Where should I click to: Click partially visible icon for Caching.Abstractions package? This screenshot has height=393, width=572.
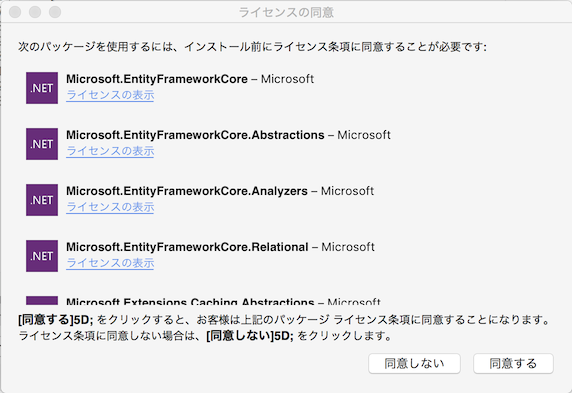coord(42,301)
